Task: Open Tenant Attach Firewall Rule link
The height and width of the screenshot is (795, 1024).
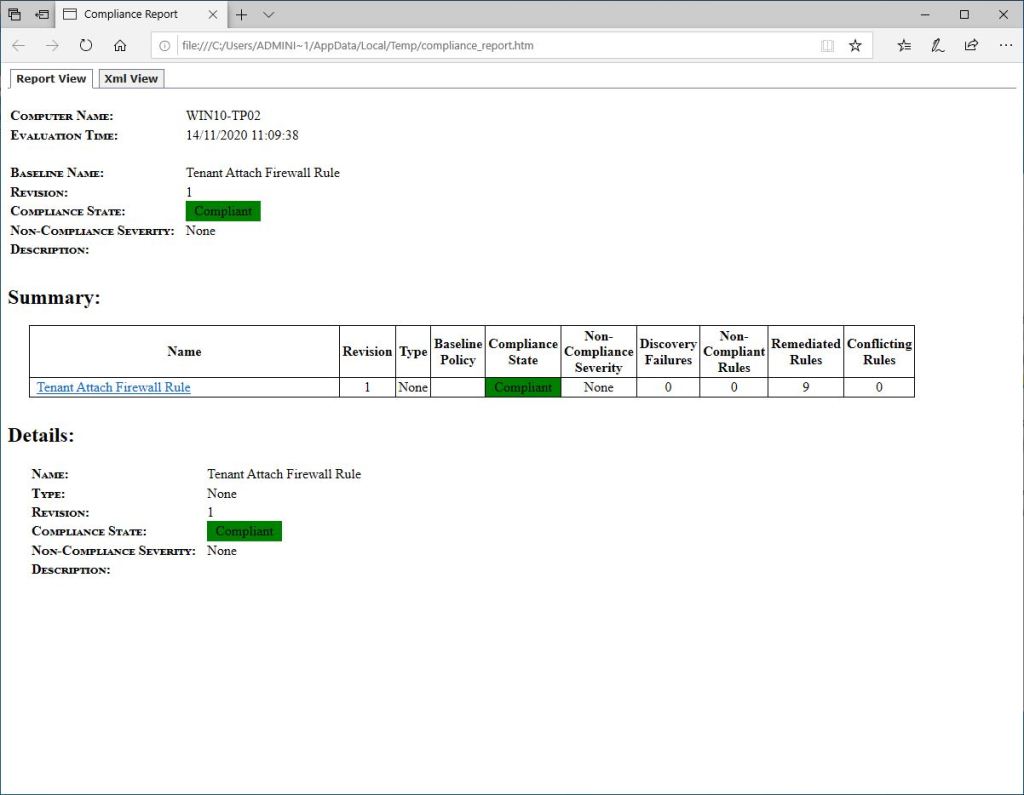Action: [x=113, y=388]
